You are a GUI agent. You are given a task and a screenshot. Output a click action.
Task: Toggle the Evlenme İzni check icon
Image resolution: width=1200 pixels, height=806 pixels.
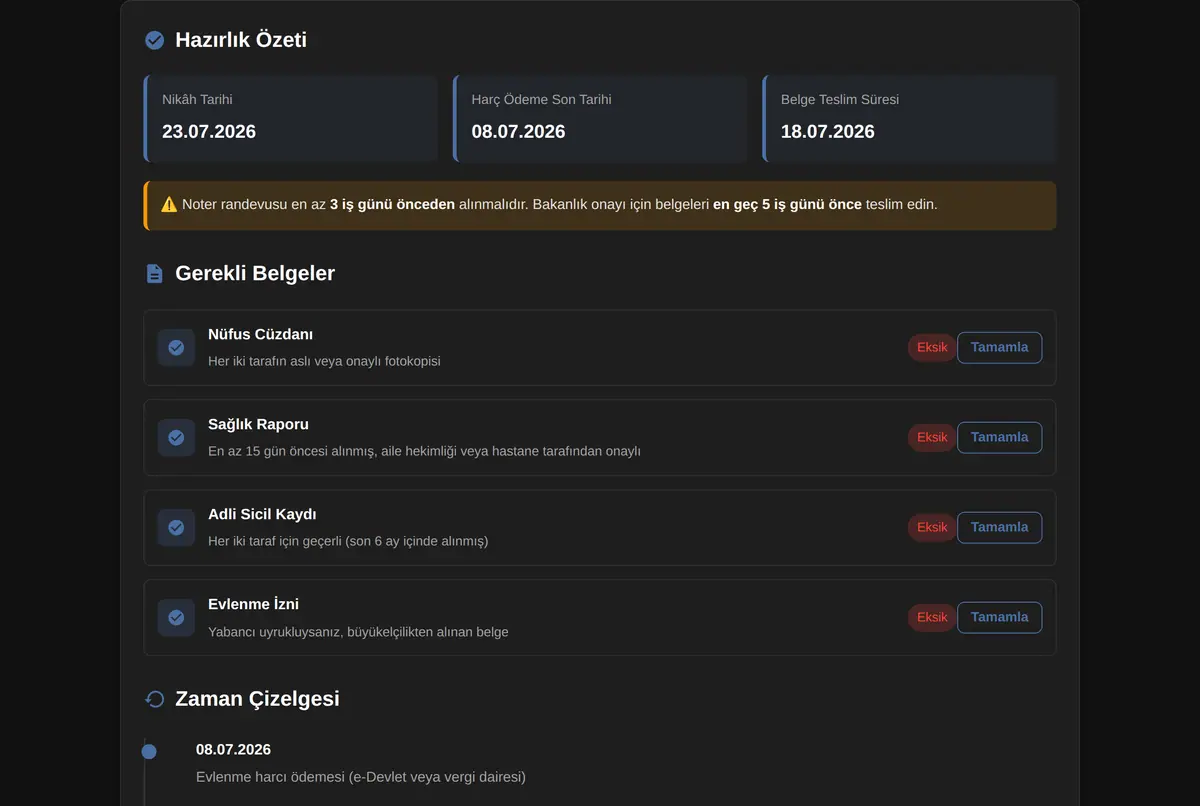tap(176, 617)
